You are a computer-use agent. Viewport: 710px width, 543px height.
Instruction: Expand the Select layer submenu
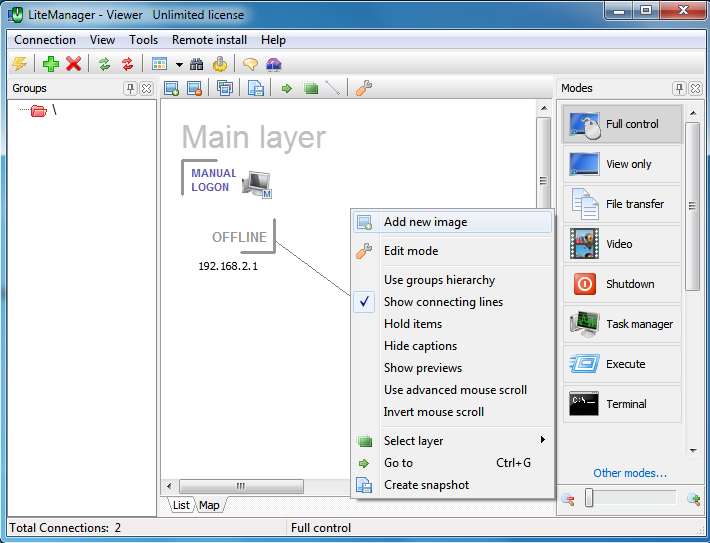point(452,441)
